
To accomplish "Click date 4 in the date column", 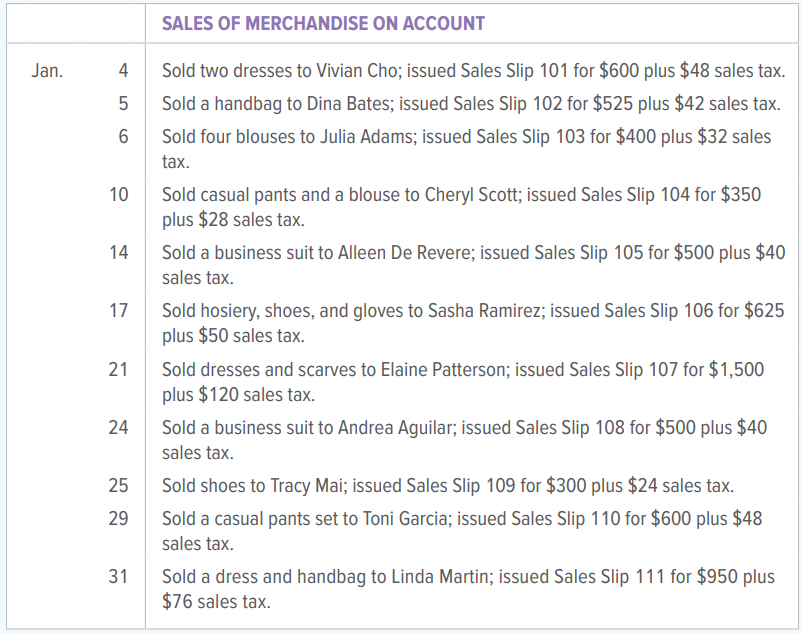I will [124, 71].
